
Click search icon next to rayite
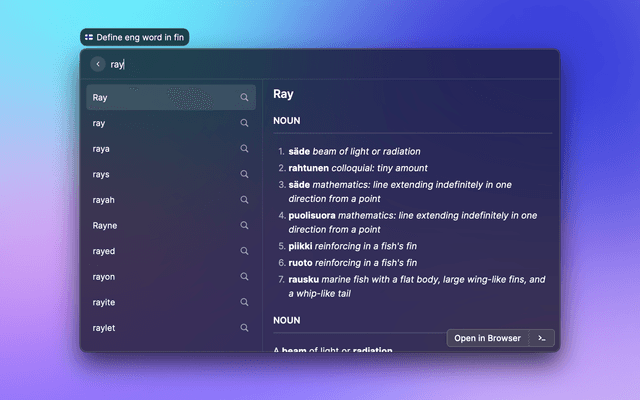pyautogui.click(x=244, y=302)
